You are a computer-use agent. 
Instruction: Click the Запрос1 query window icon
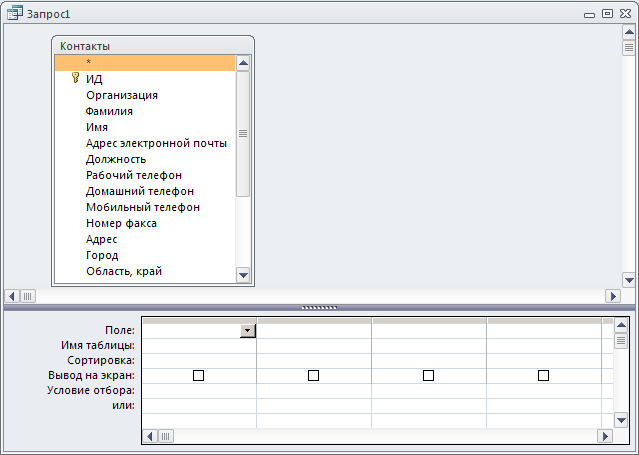[x=15, y=13]
